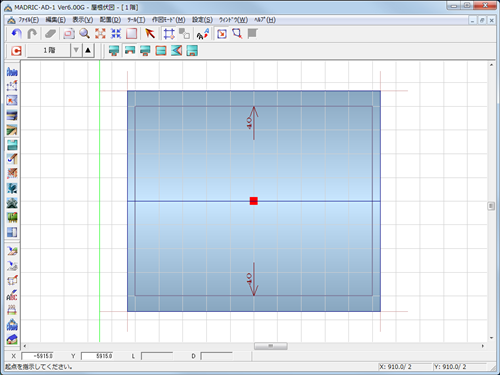Select the last teal roof type icon
Viewport: 500px width, 375px height.
tap(192, 51)
